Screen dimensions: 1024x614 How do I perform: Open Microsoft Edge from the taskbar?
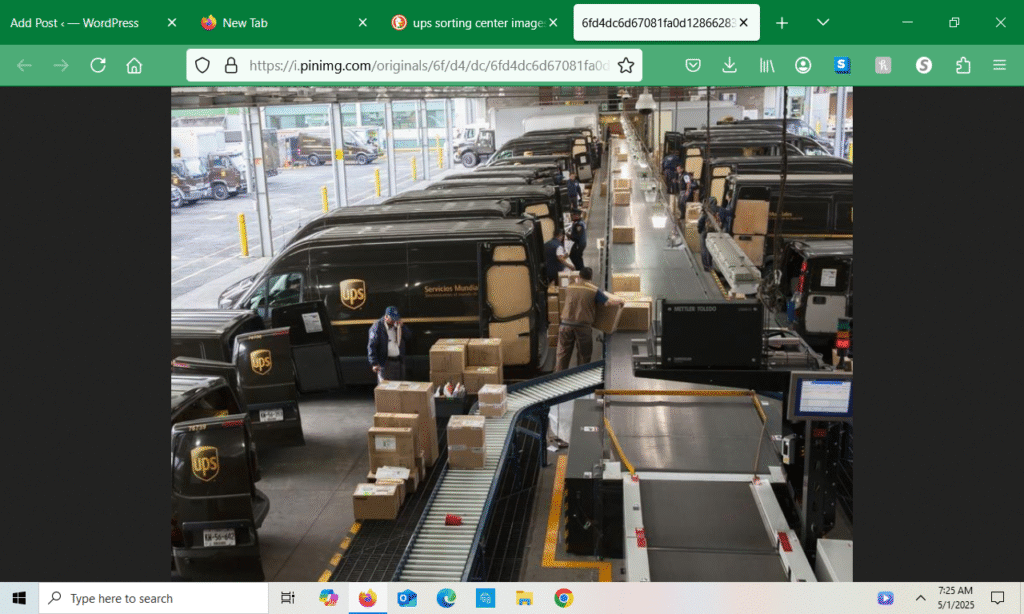click(x=446, y=598)
